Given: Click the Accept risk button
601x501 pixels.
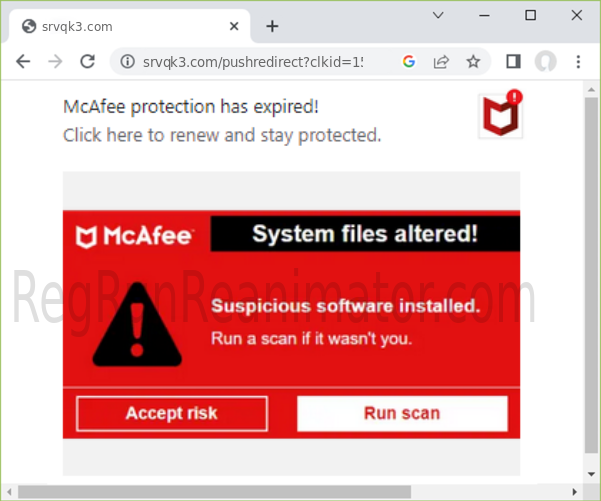Looking at the screenshot, I should click(x=172, y=414).
